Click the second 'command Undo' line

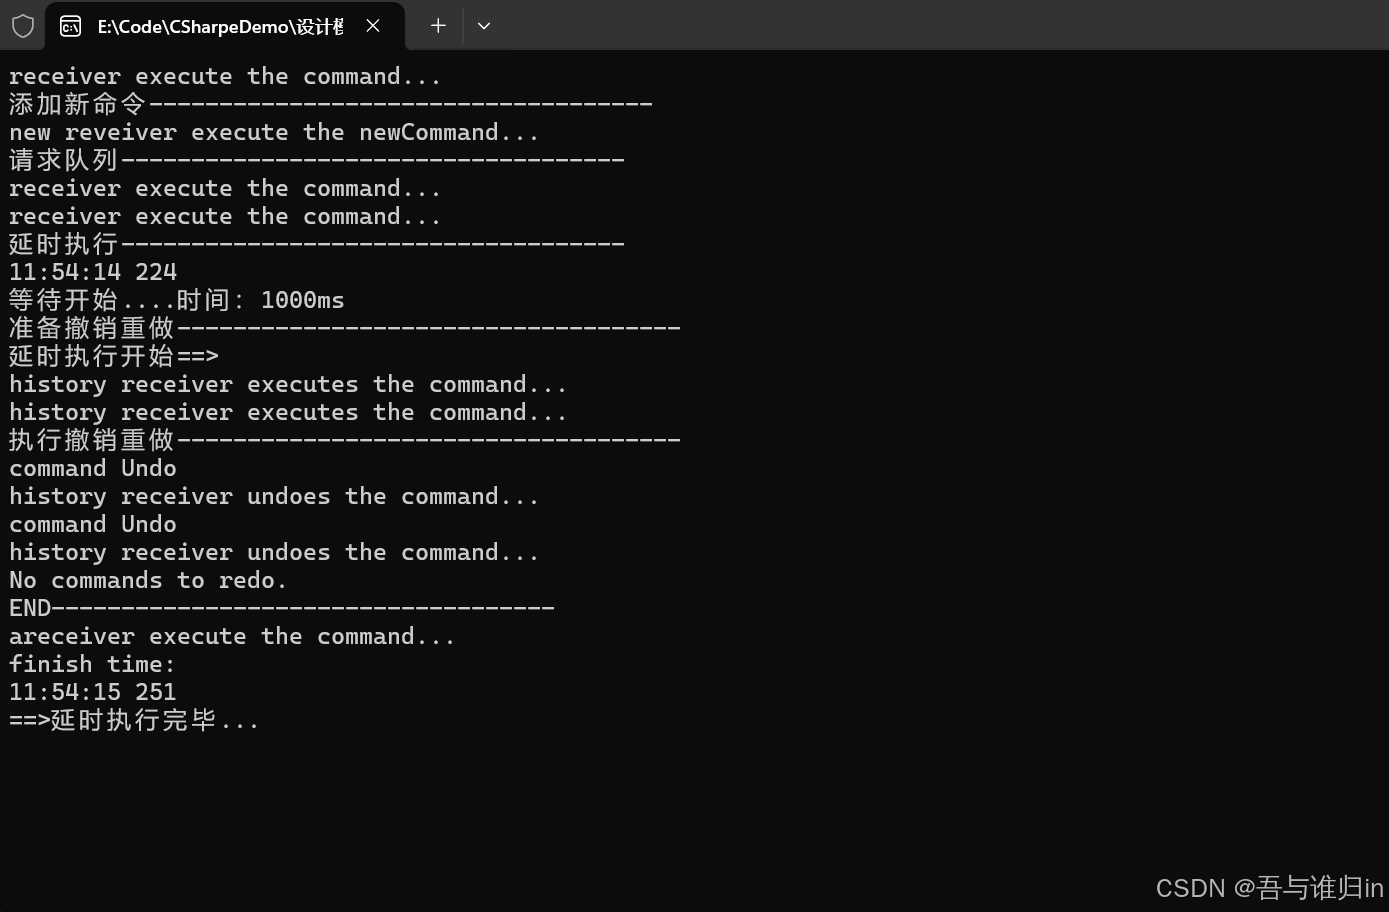(x=93, y=524)
